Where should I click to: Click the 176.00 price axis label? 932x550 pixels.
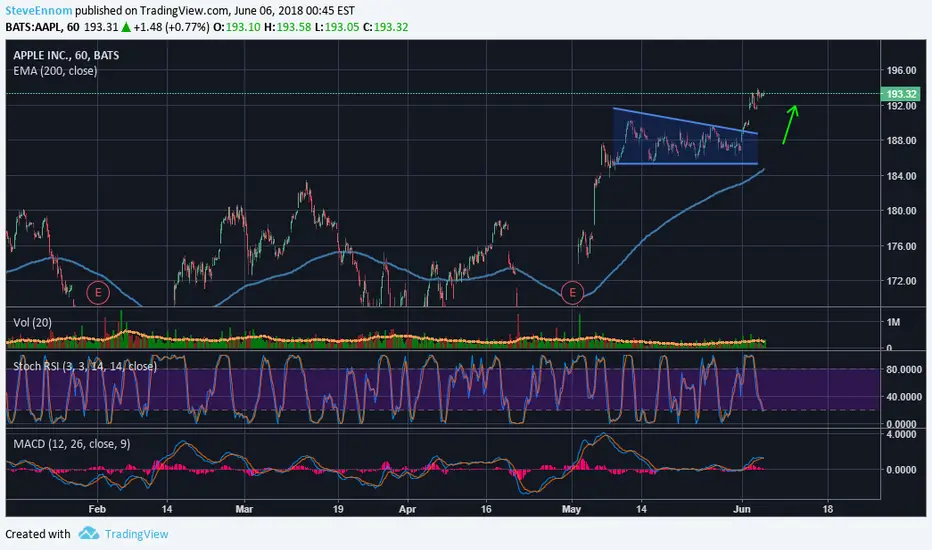(901, 246)
